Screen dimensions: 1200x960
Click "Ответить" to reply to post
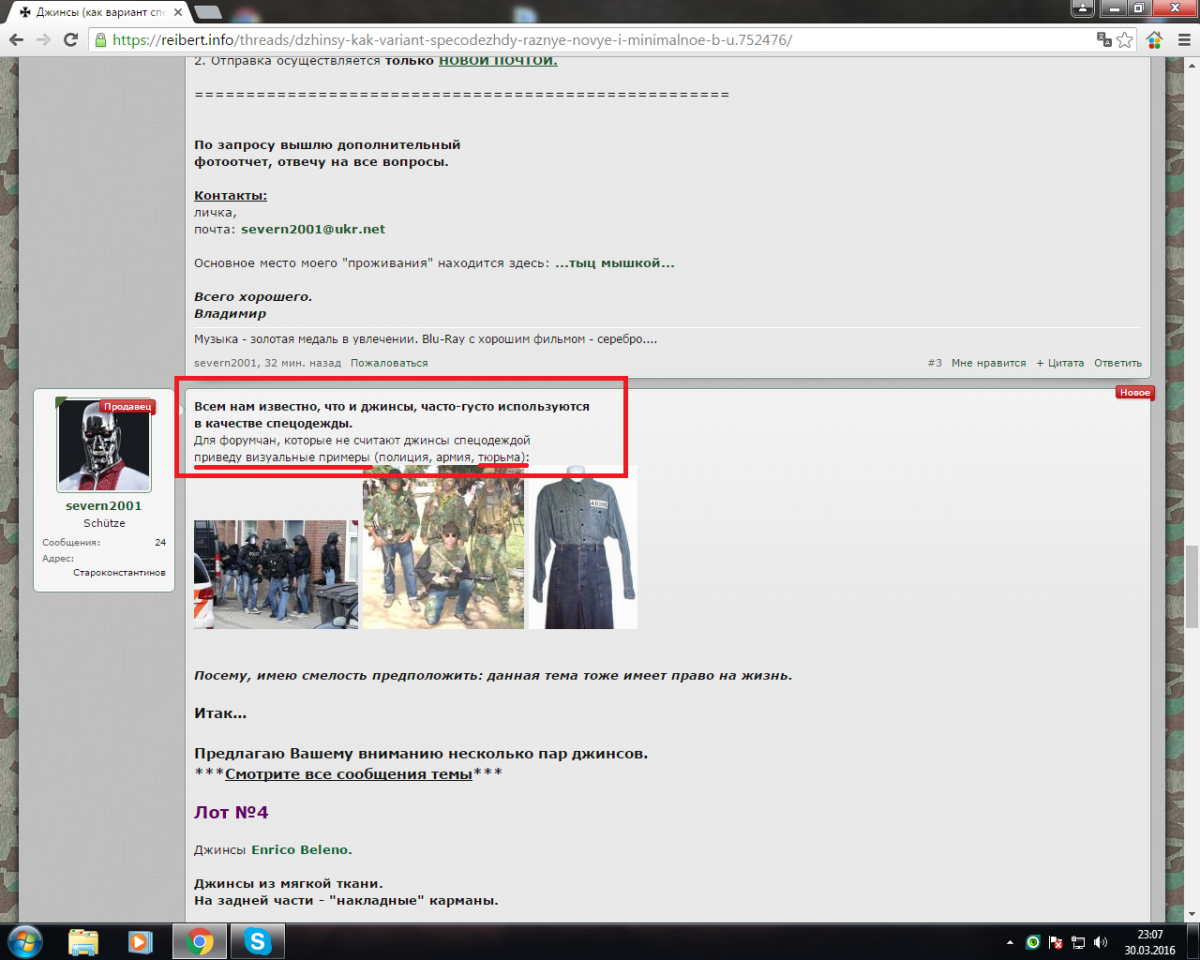(1117, 363)
